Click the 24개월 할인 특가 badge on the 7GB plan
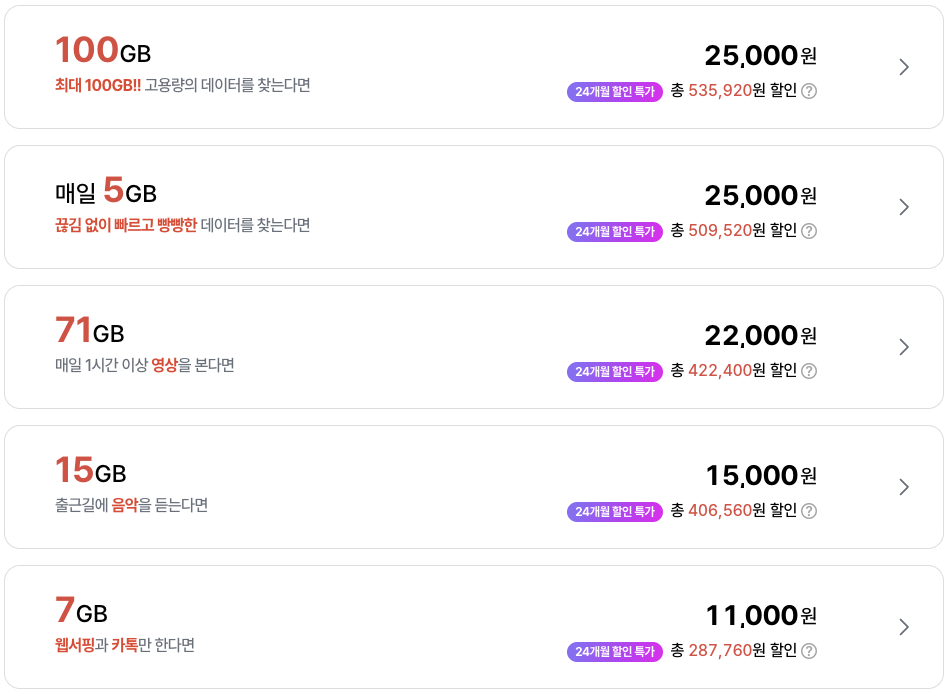 614,651
